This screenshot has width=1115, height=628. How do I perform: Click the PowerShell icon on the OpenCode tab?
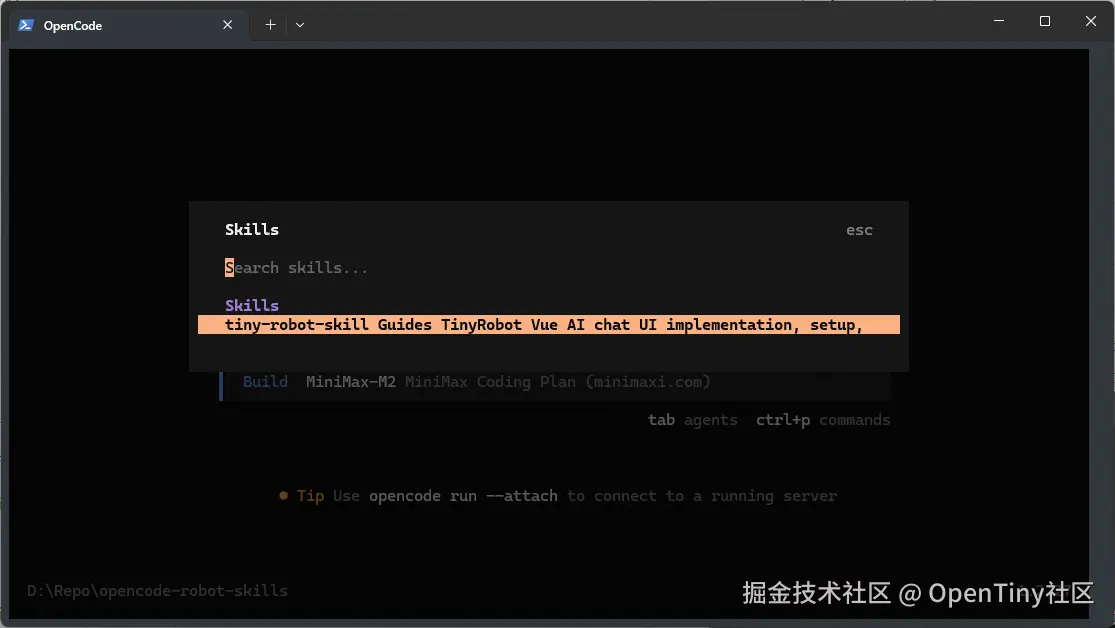(26, 25)
